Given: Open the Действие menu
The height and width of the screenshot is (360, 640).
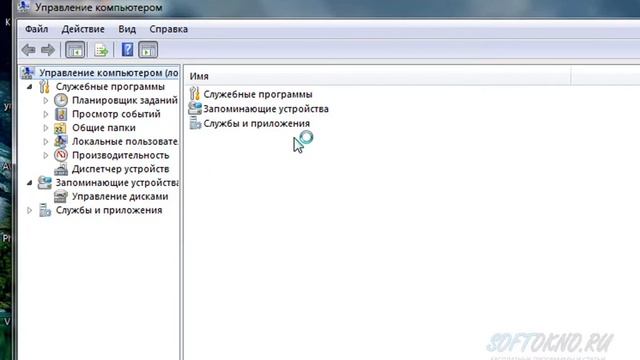Looking at the screenshot, I should [83, 29].
